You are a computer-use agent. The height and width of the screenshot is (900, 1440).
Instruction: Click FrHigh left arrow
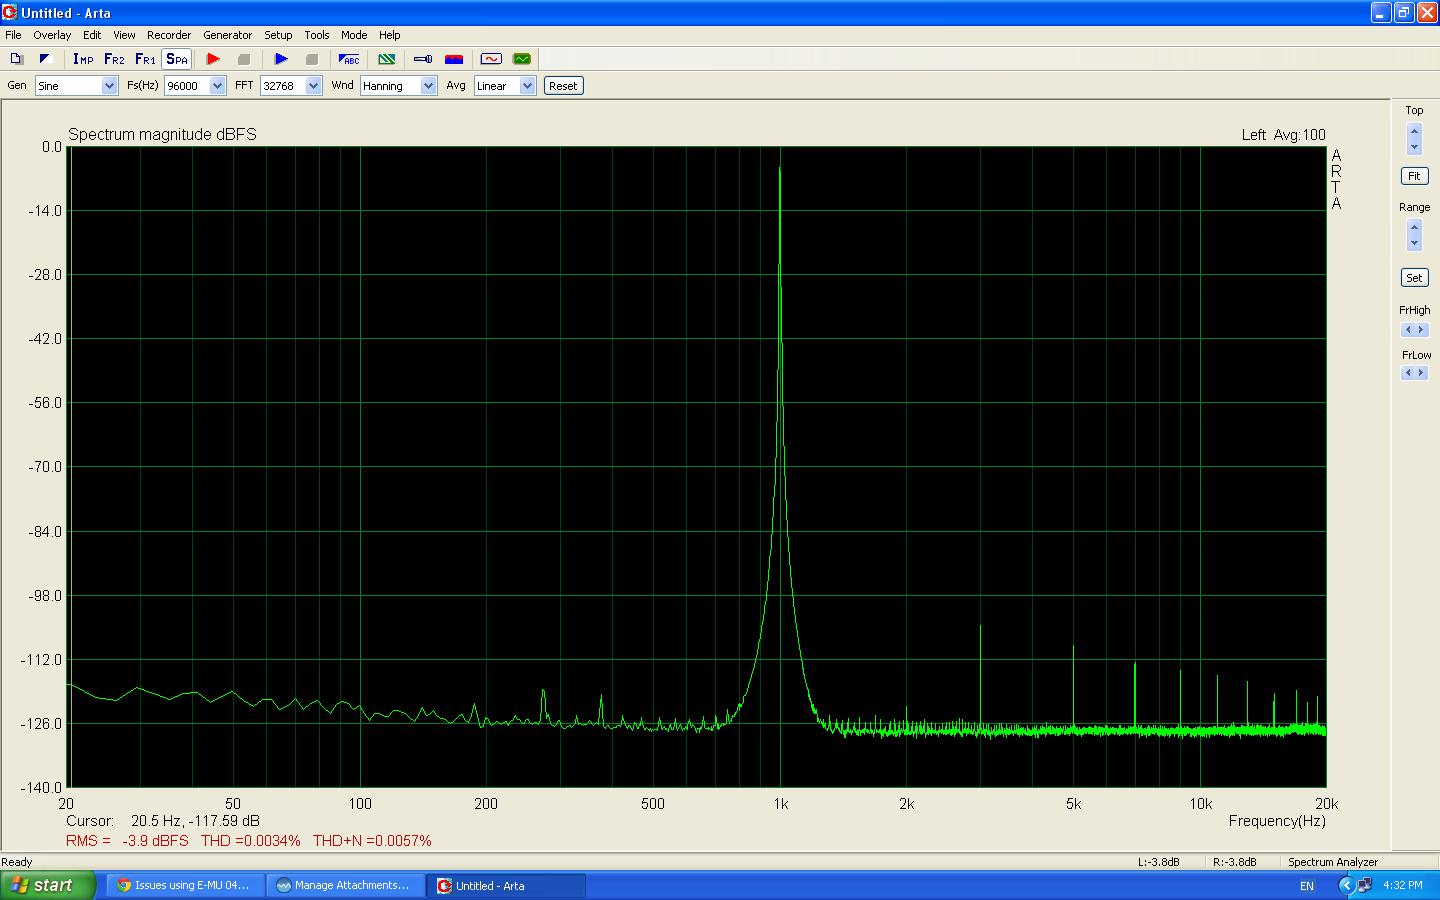[x=1408, y=330]
